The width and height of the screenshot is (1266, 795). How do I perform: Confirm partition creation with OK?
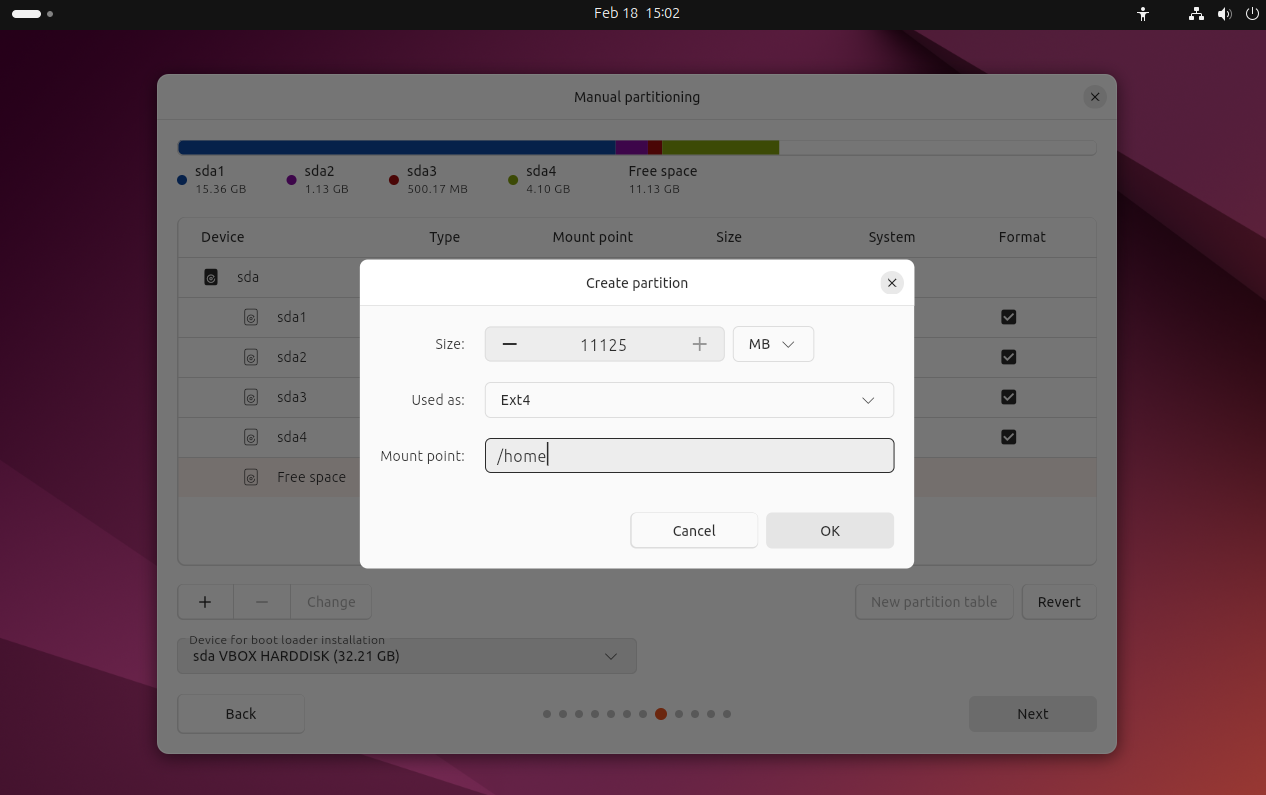coord(830,531)
